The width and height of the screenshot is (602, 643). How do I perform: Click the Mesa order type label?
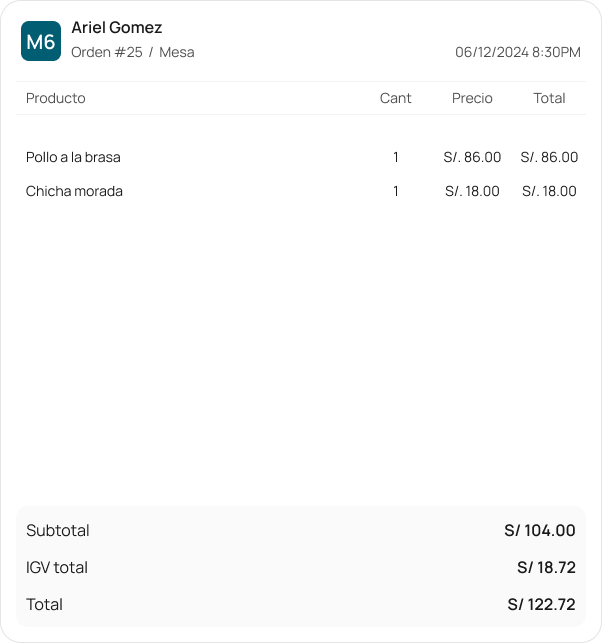pyautogui.click(x=177, y=52)
